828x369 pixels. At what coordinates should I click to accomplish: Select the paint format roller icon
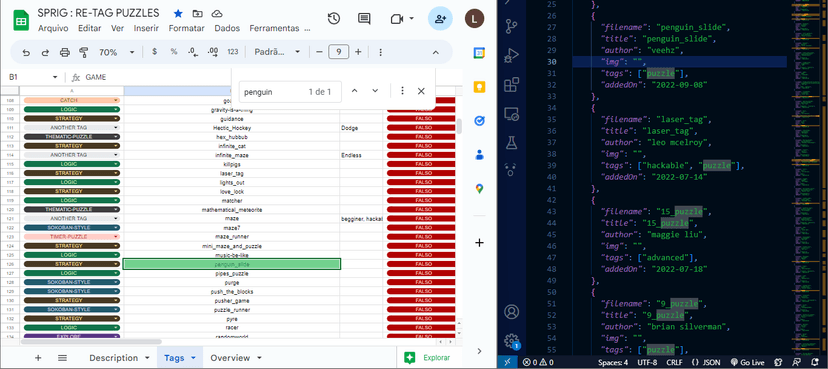pos(83,52)
